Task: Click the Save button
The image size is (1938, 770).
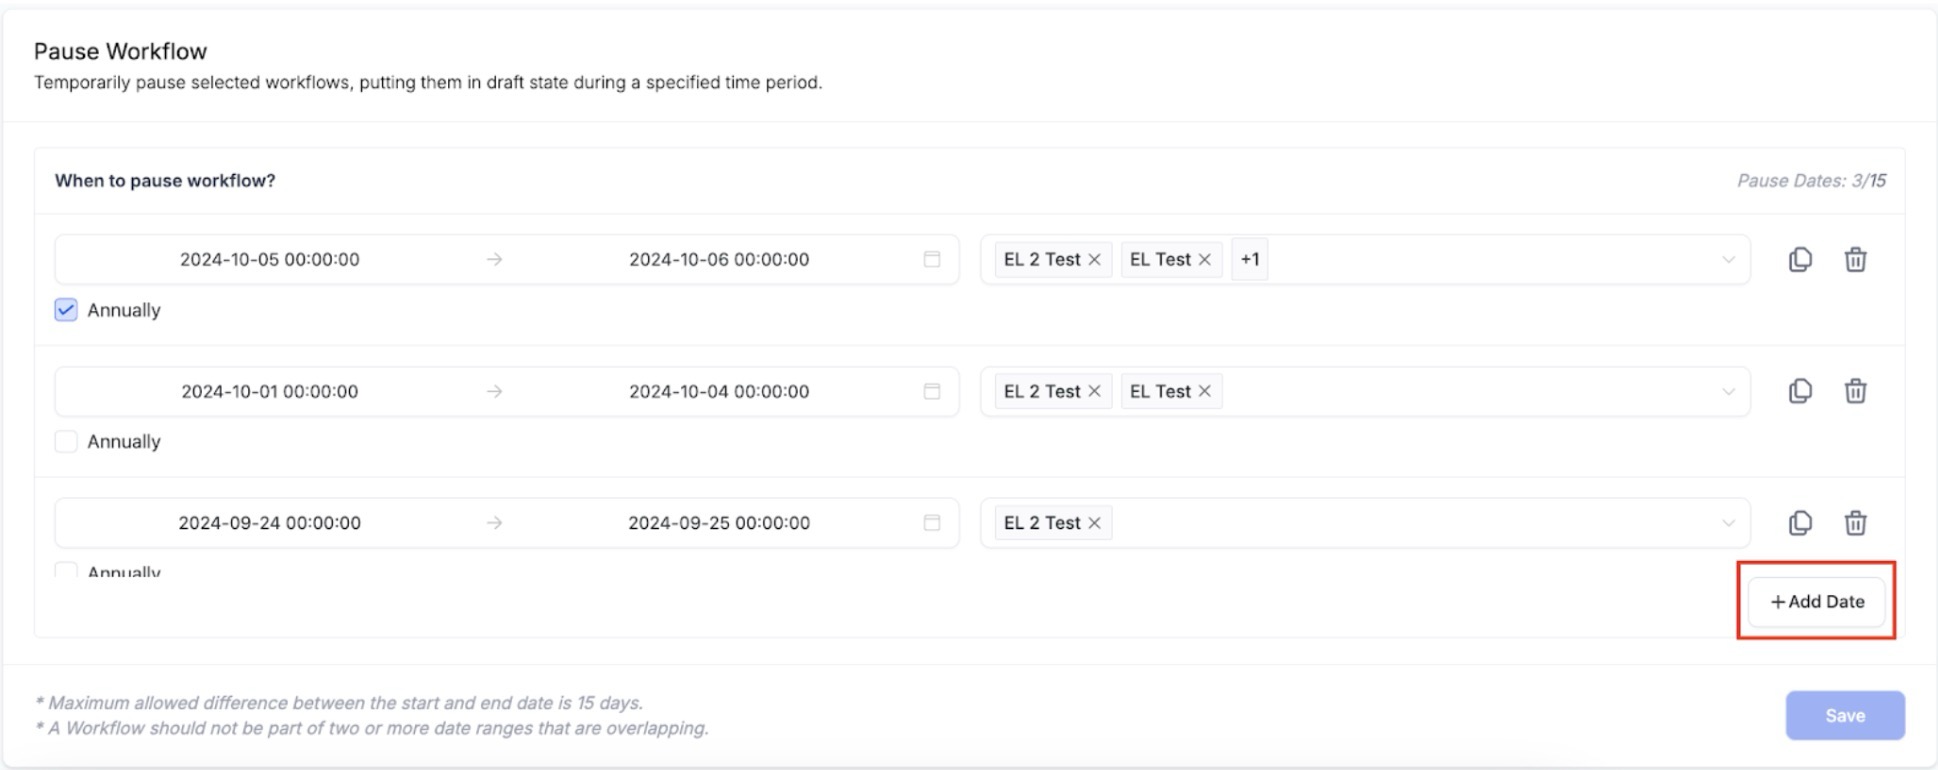Action: [1845, 716]
